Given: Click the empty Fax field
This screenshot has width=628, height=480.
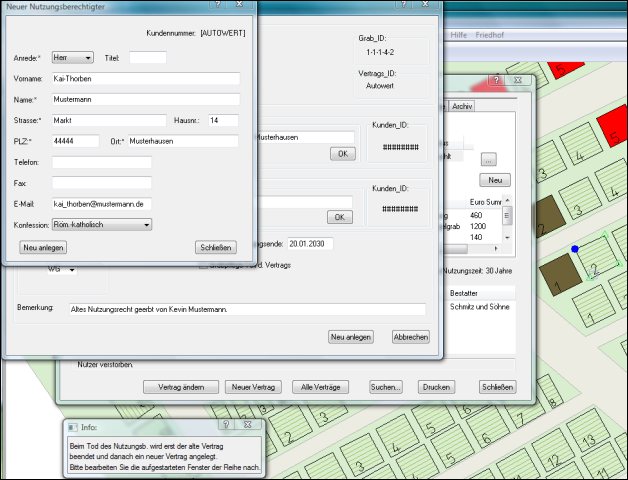Looking at the screenshot, I should click(x=102, y=183).
